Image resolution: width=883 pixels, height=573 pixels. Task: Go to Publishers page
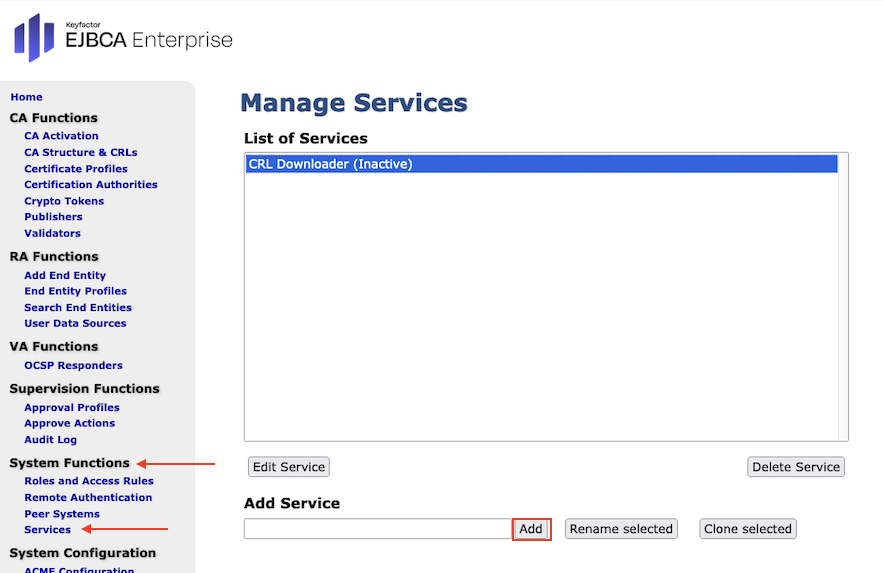[x=53, y=217]
